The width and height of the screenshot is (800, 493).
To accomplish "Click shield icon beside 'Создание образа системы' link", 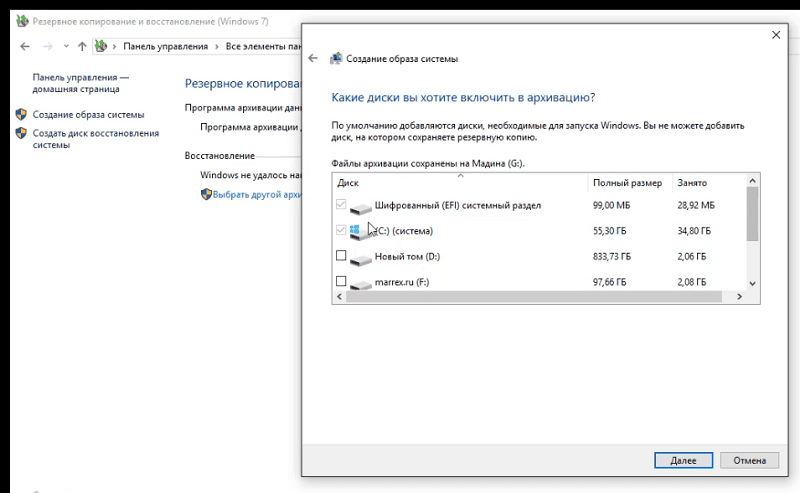I will 21,114.
